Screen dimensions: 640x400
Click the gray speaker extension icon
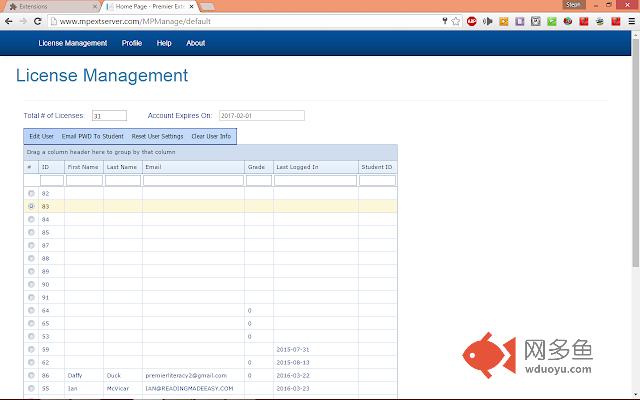tap(487, 21)
